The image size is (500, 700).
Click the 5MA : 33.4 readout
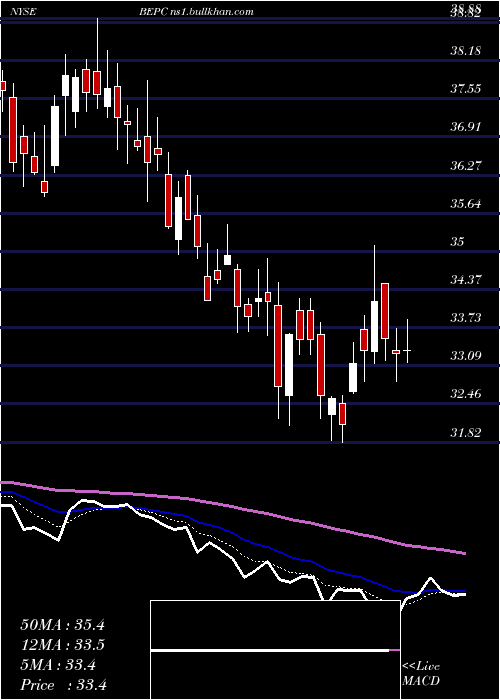(x=58, y=665)
